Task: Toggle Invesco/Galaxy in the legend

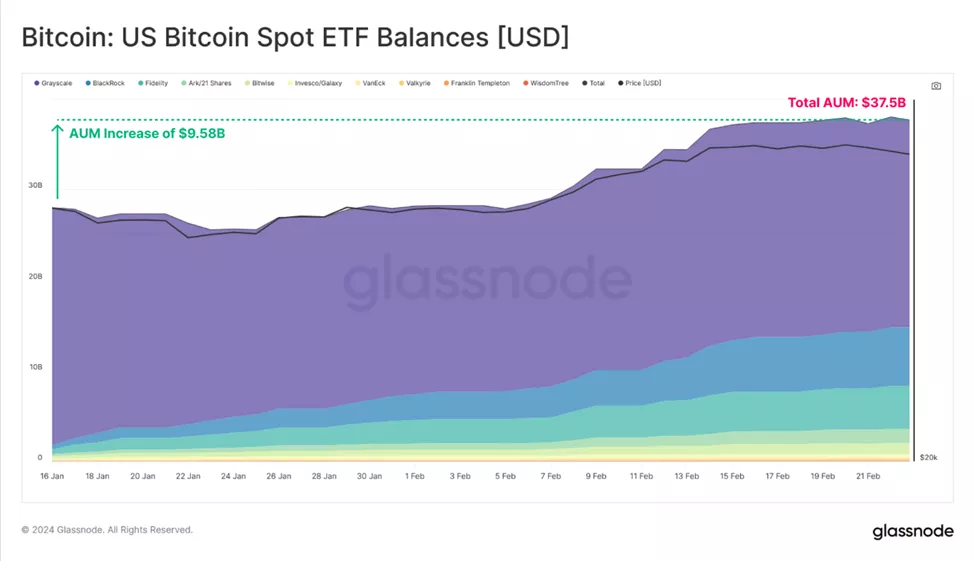Action: point(314,83)
